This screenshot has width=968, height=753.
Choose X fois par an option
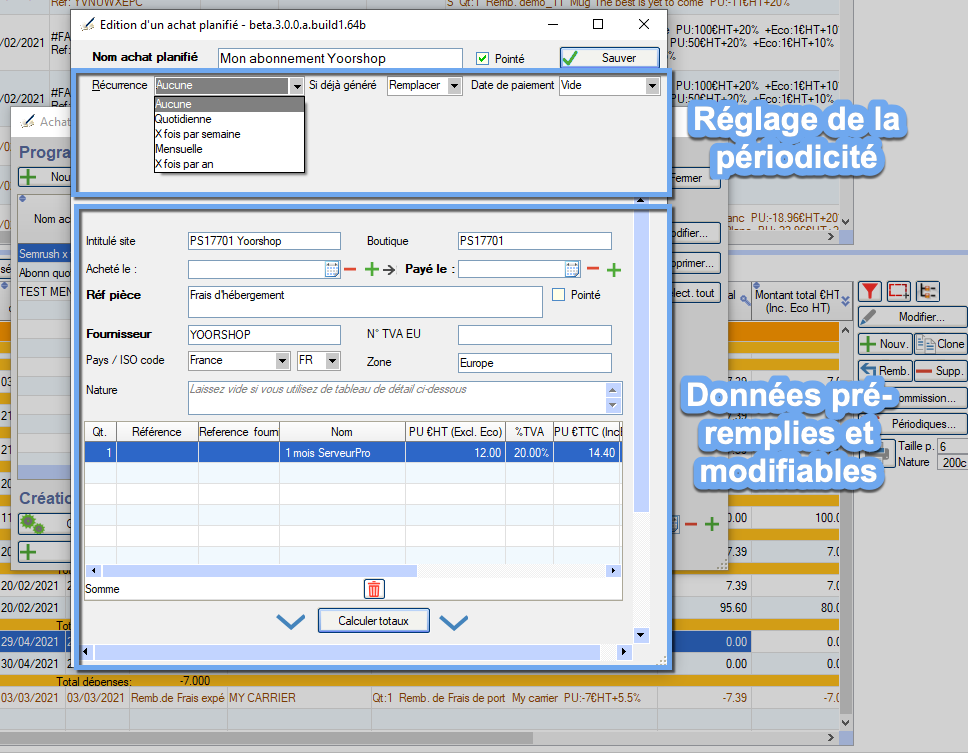coord(229,164)
